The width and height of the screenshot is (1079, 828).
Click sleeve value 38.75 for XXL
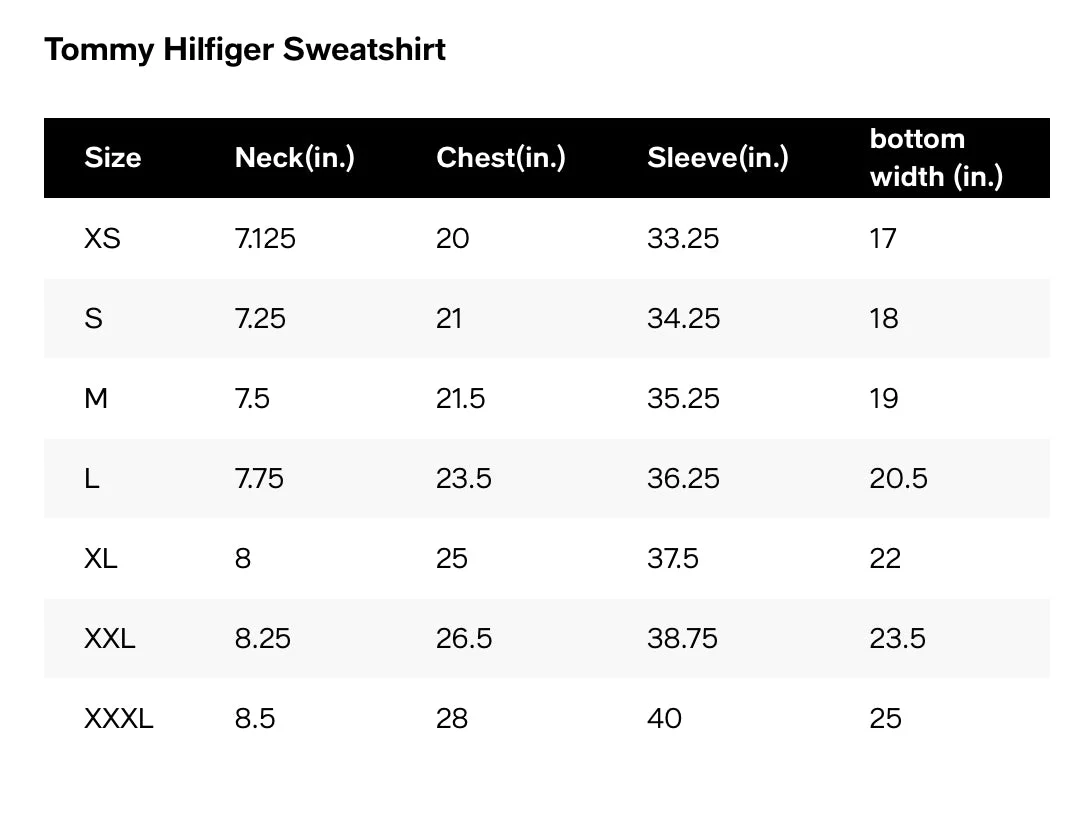[683, 638]
